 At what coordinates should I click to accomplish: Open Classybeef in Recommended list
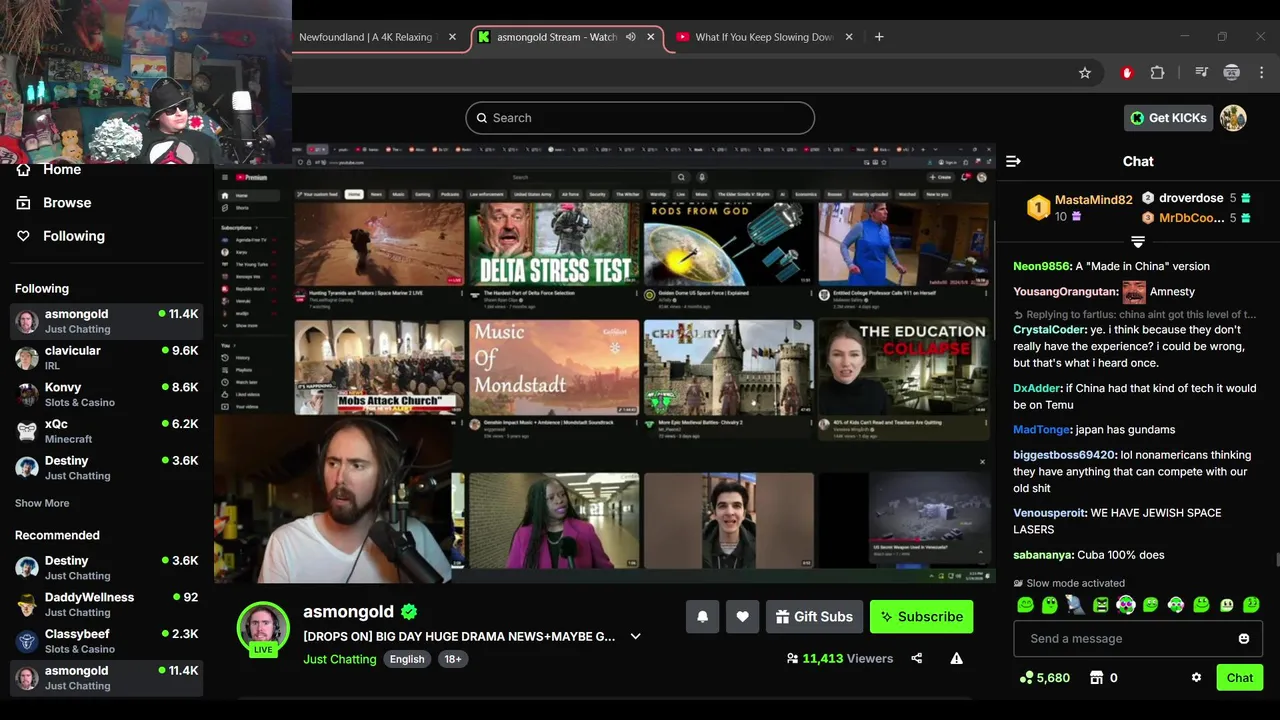(x=107, y=641)
